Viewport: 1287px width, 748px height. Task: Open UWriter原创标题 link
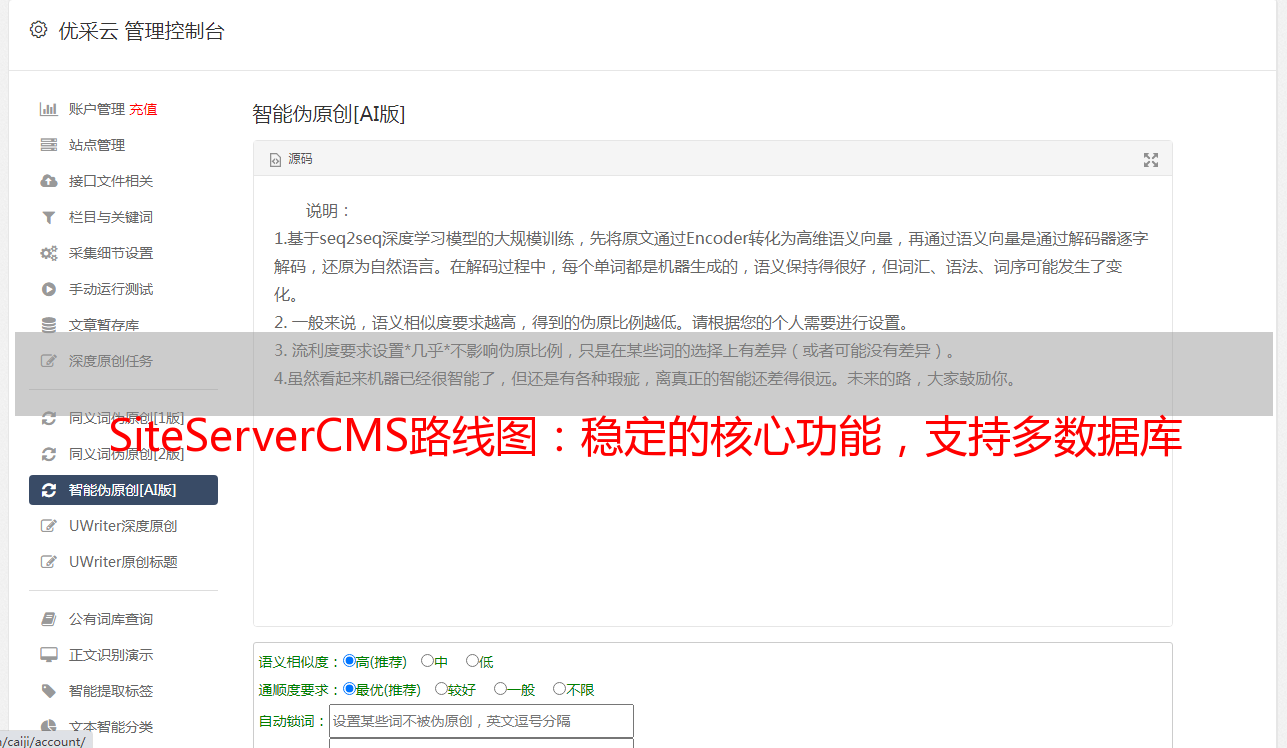[x=123, y=562]
